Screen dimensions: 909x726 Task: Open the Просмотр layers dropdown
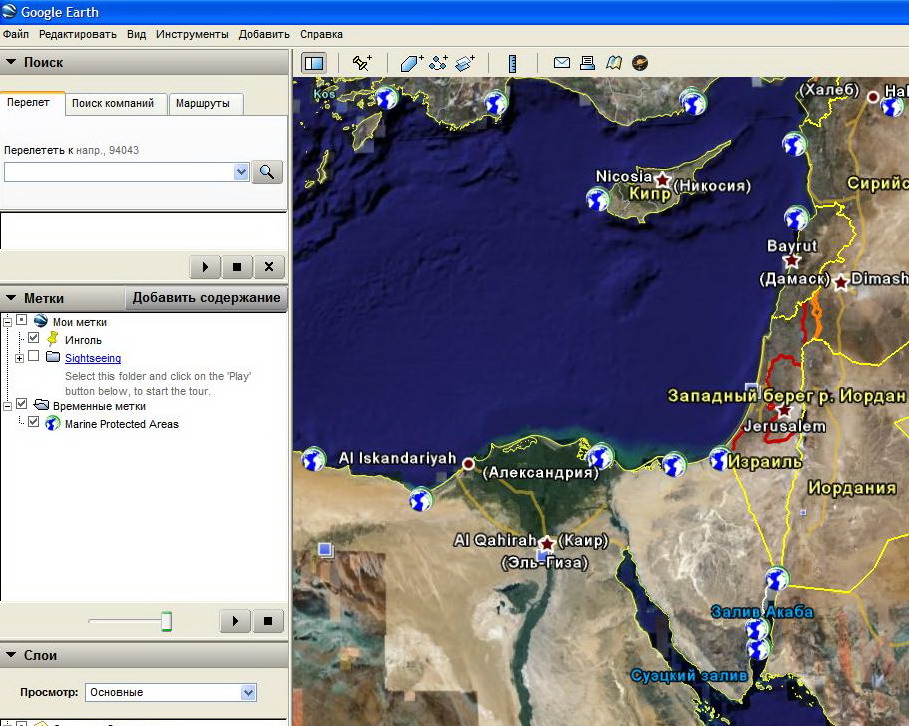click(248, 692)
